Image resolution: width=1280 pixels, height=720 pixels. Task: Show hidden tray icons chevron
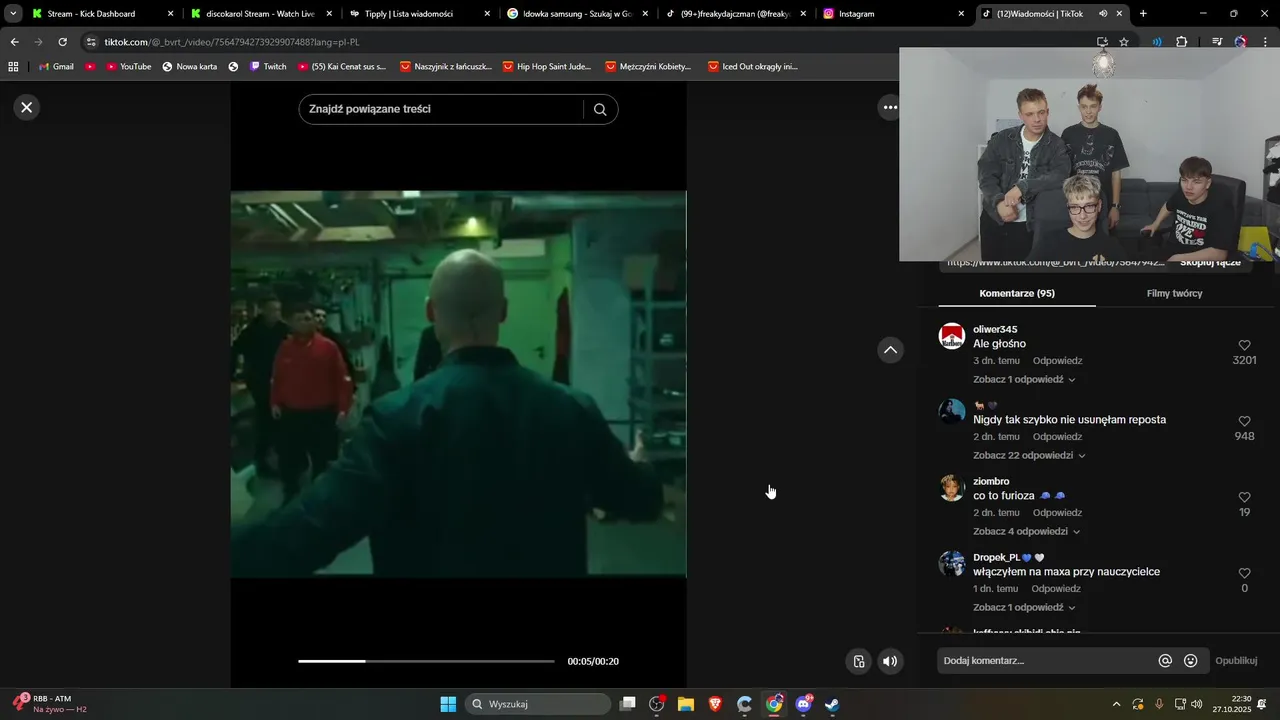[1116, 704]
